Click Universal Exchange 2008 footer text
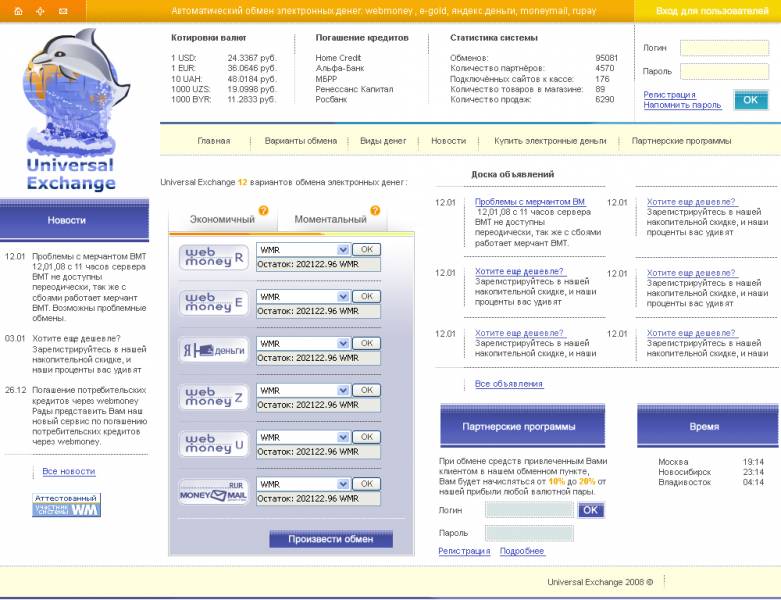 click(600, 582)
